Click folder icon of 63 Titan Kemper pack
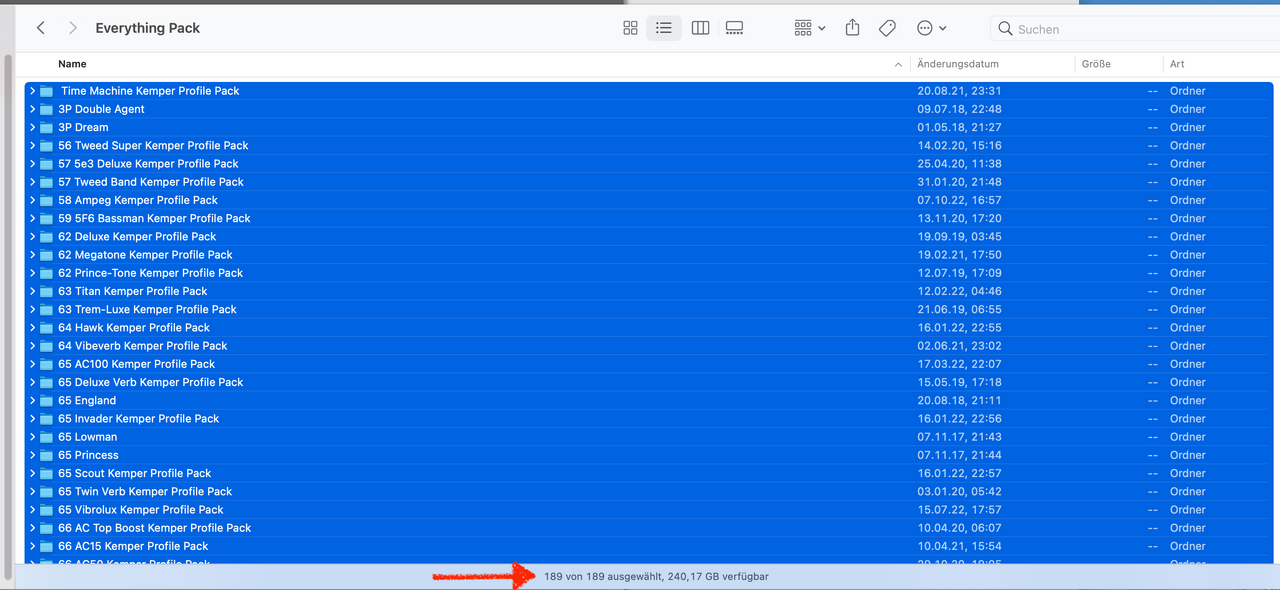The width and height of the screenshot is (1280, 590). tap(47, 291)
